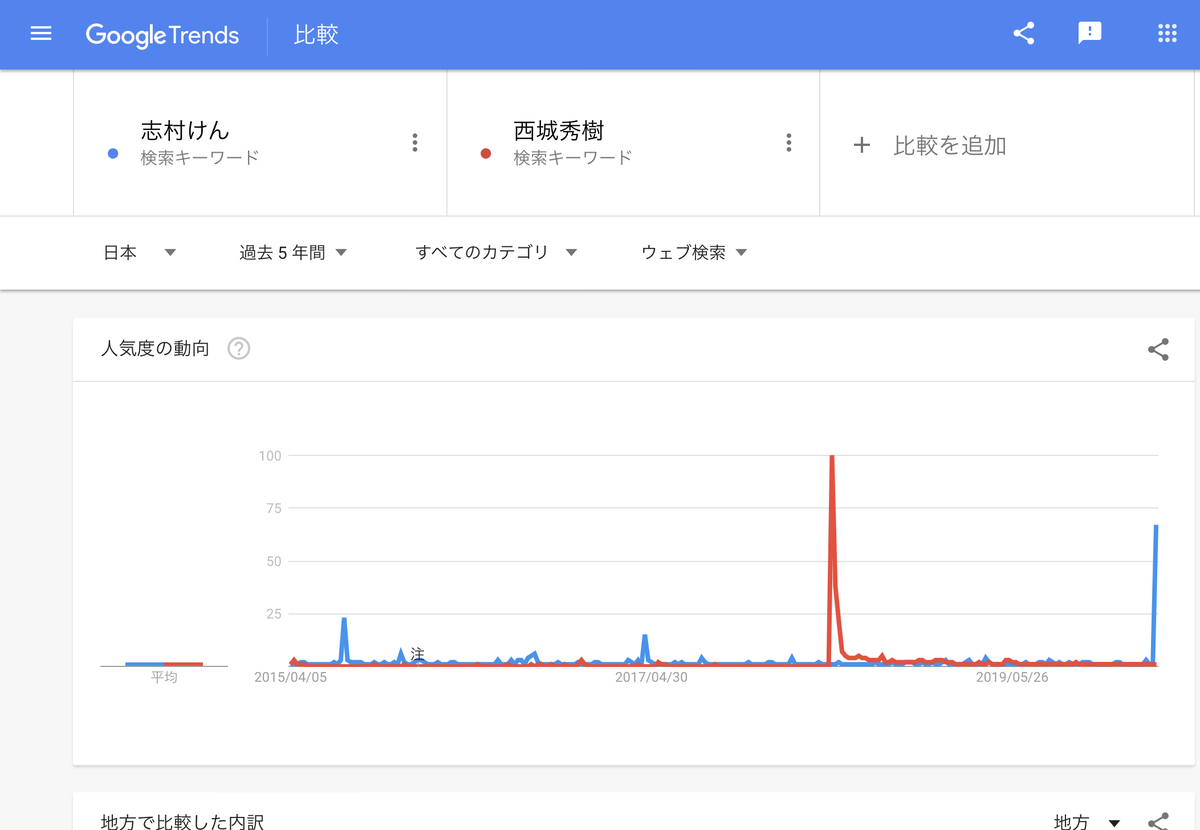
Task: Click the 2017/04/30 axis date label
Action: (651, 678)
